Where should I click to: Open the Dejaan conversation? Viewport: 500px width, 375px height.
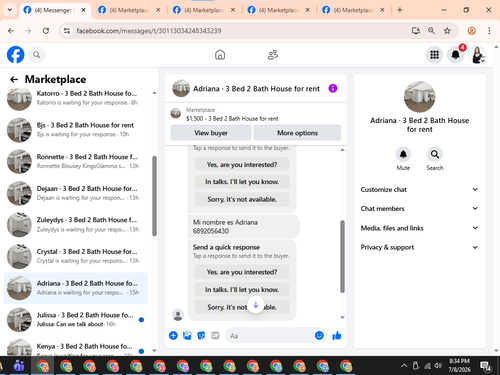pyautogui.click(x=75, y=193)
